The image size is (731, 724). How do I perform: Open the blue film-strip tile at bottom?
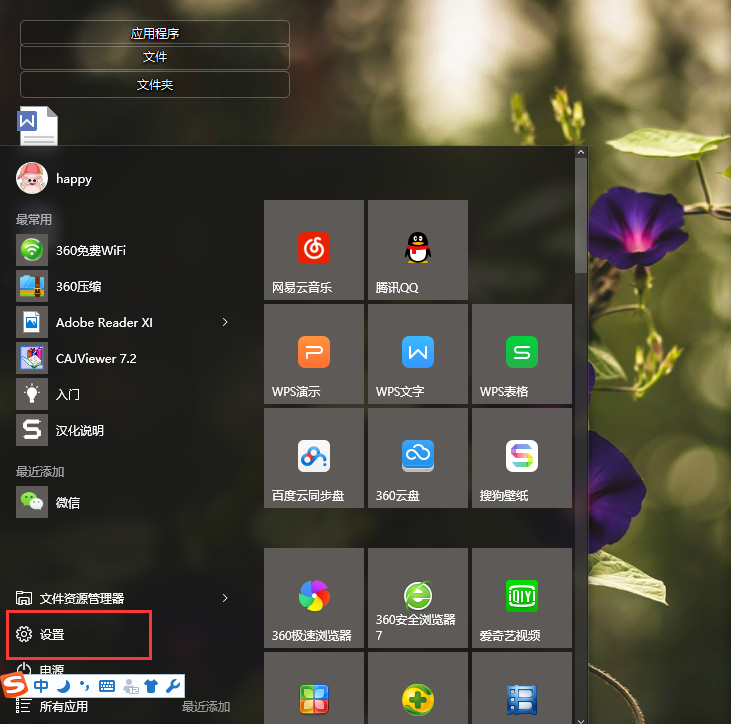click(522, 688)
